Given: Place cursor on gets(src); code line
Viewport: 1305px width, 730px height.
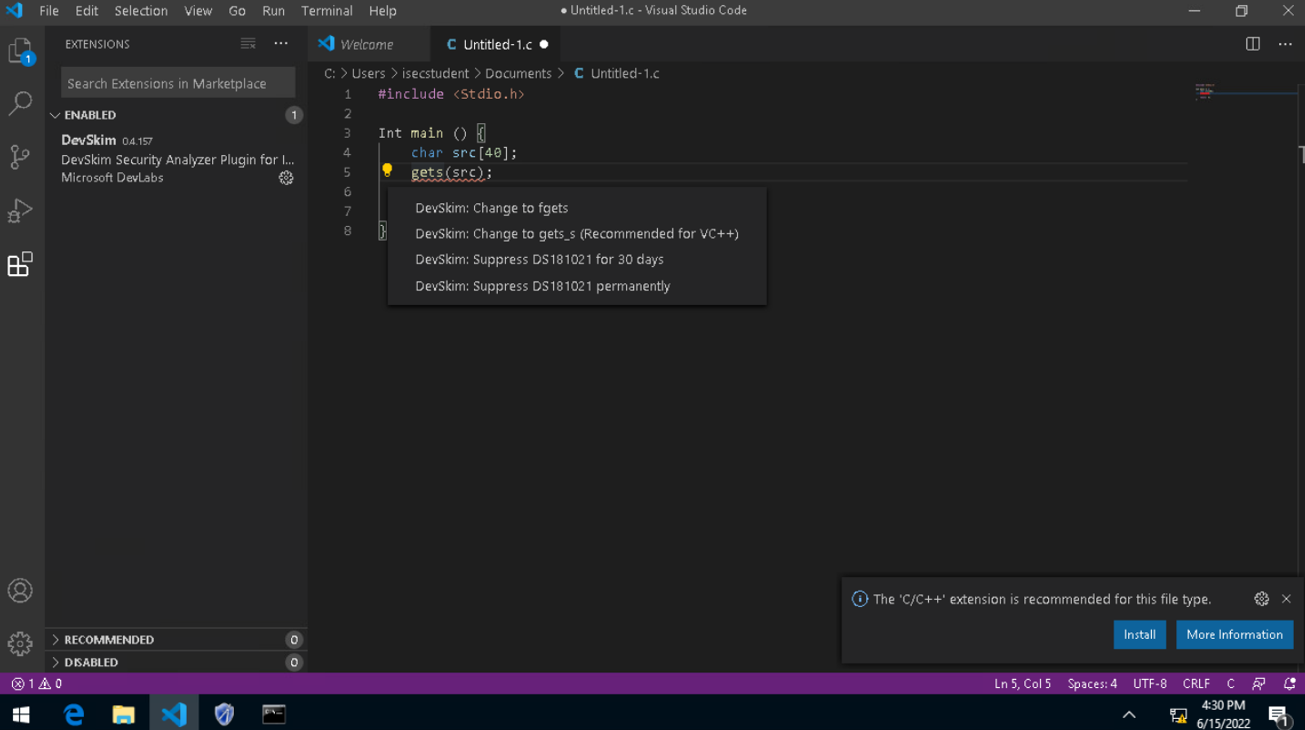Looking at the screenshot, I should 452,172.
